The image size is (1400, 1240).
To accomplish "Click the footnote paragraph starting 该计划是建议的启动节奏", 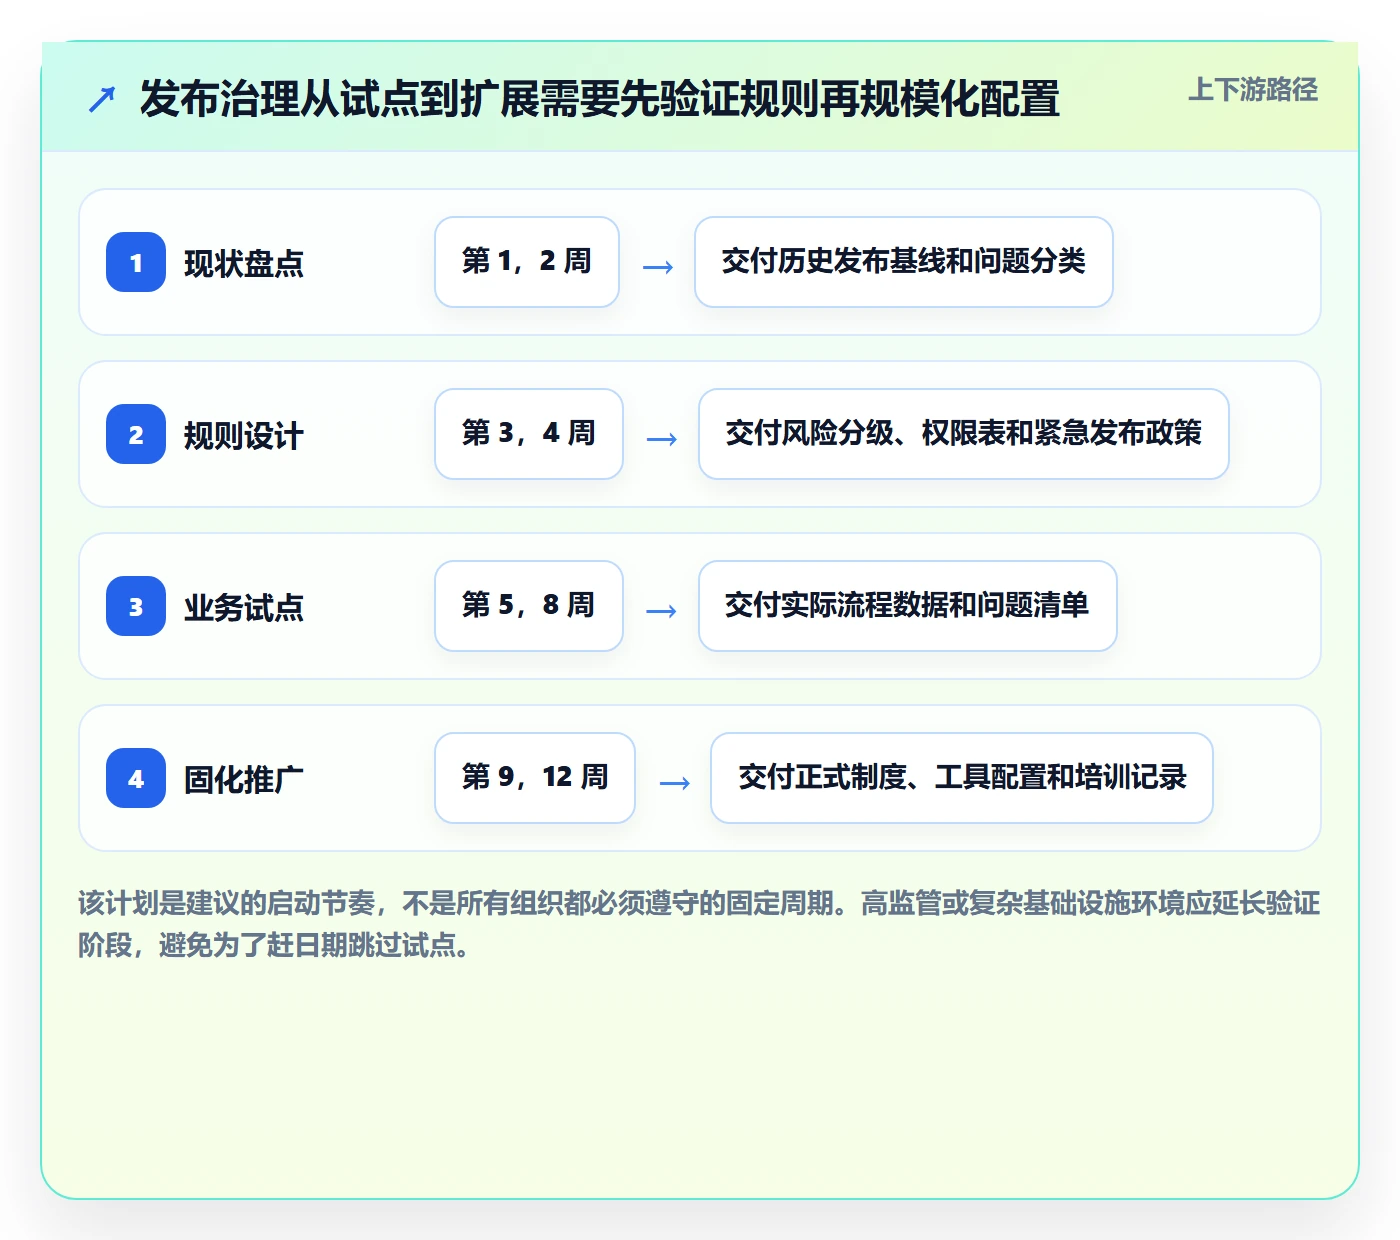I will tap(699, 924).
